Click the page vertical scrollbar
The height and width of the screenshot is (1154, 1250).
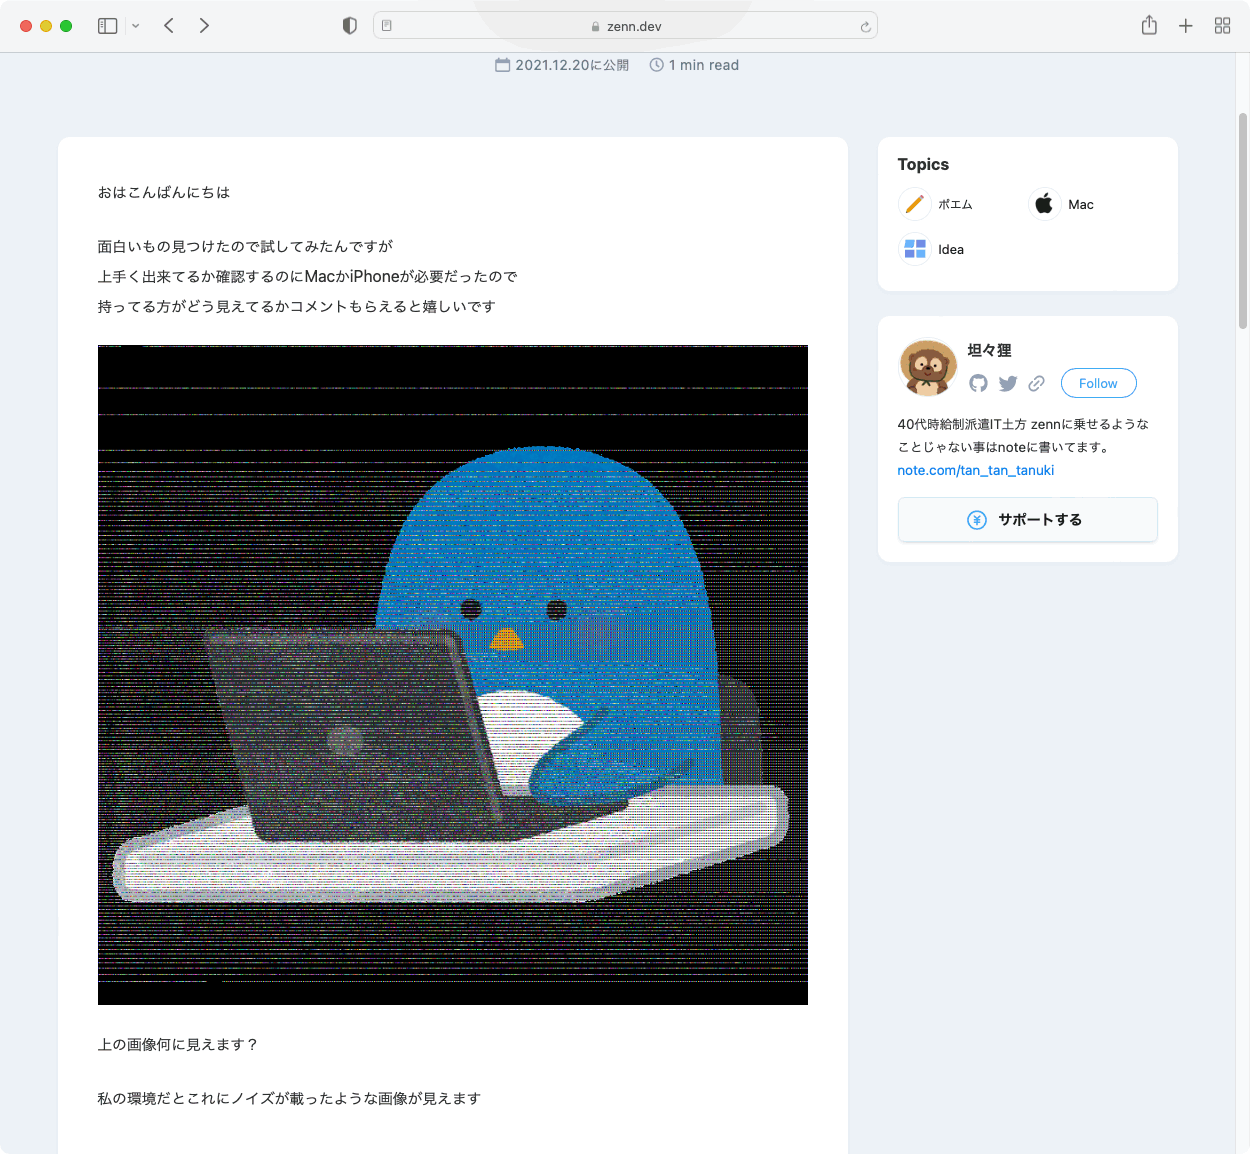1243,220
